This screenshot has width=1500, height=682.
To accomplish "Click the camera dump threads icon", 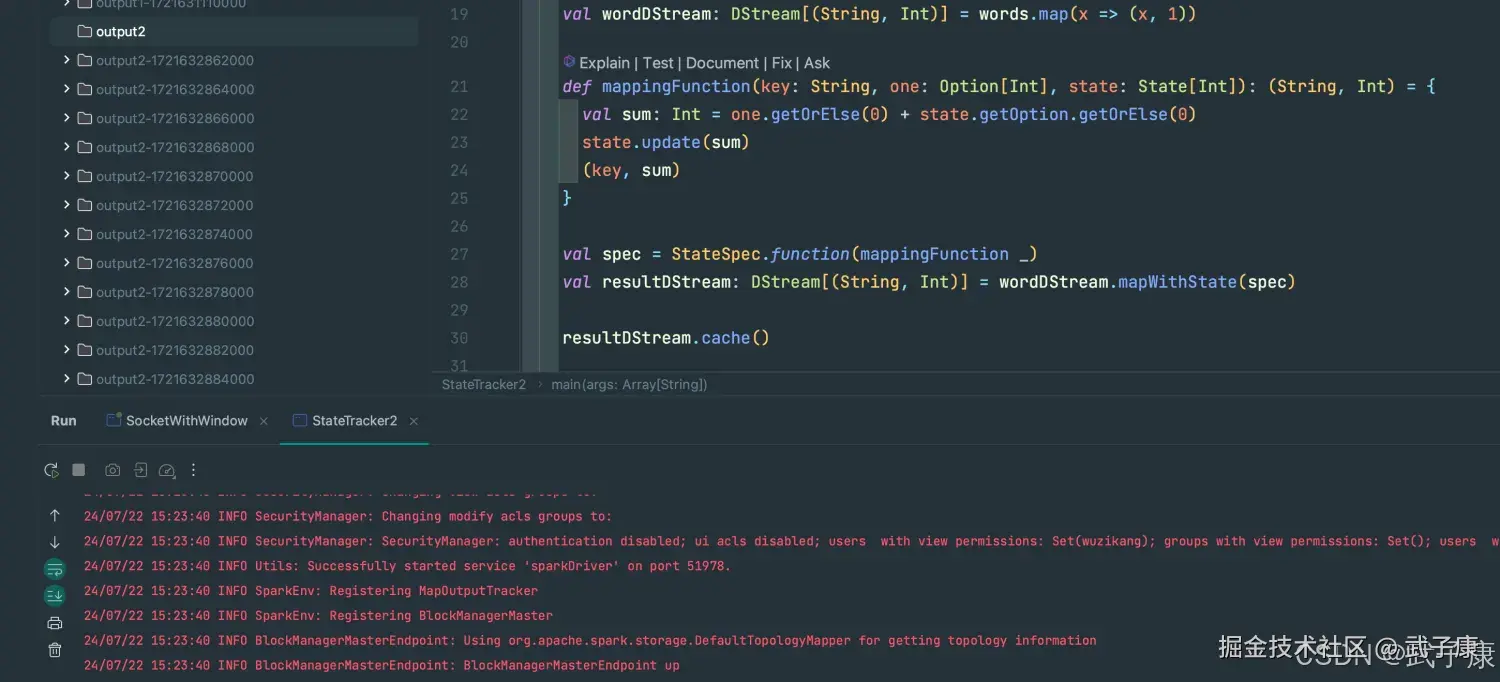I will point(112,470).
